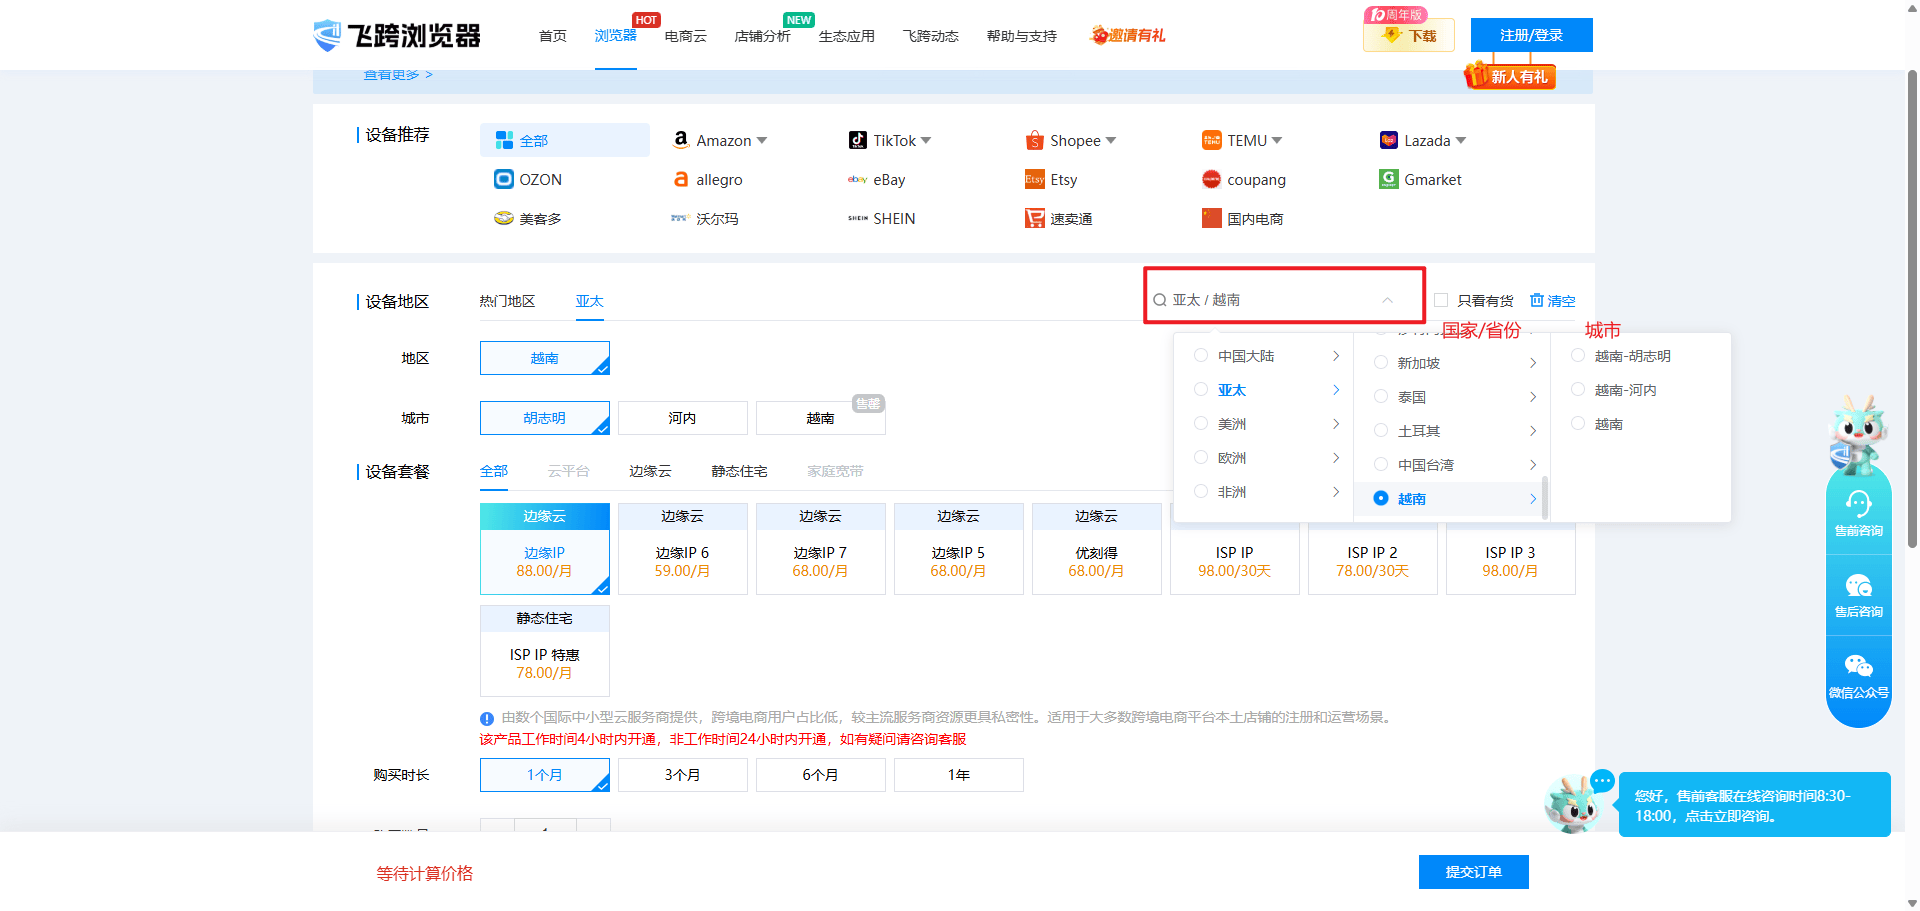Click the register/login button
The width and height of the screenshot is (1920, 911).
1531,35
